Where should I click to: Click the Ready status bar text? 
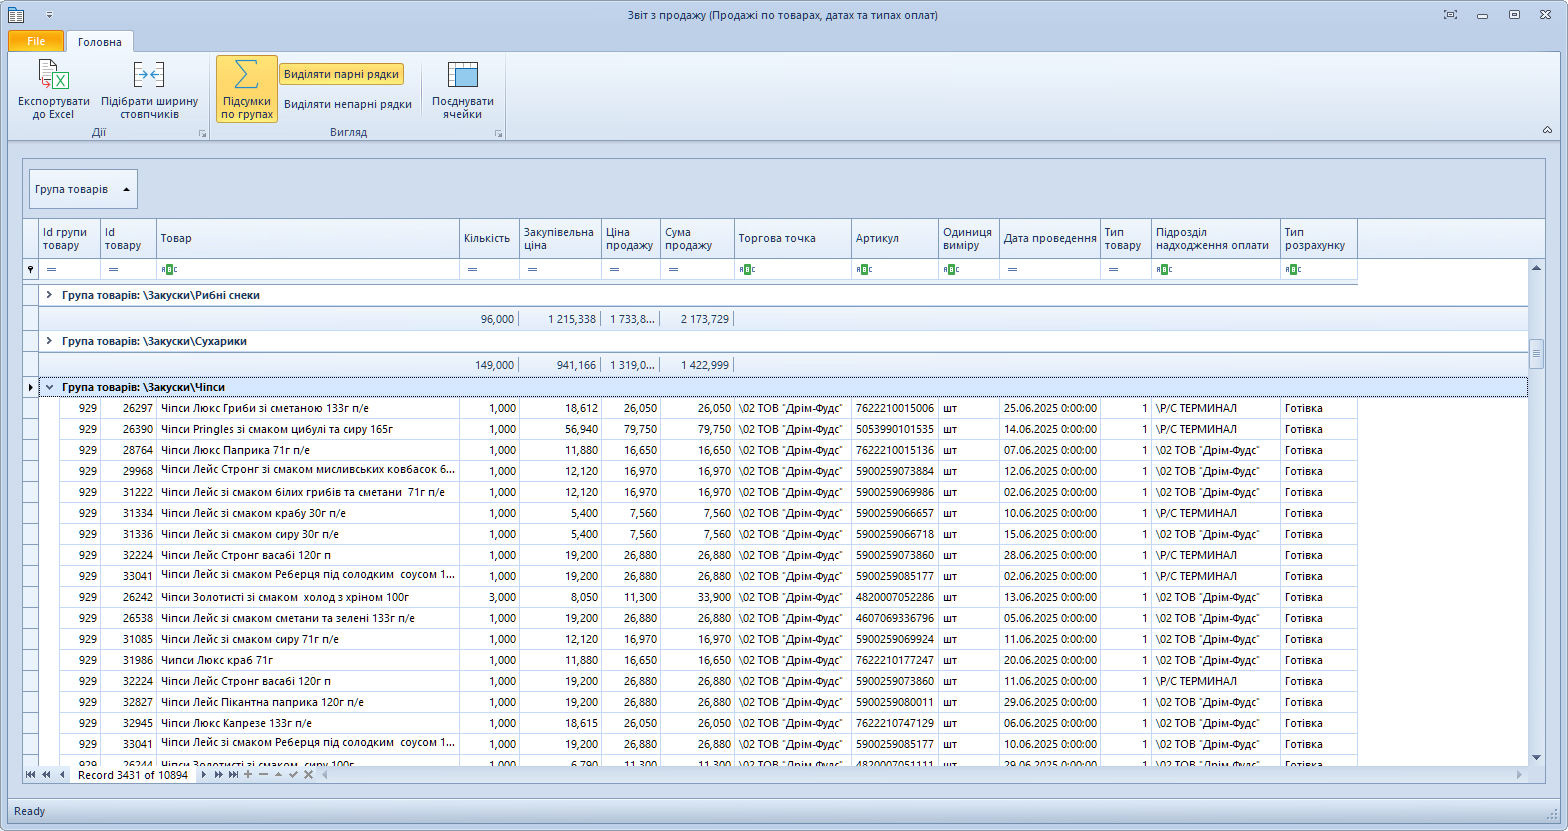point(30,811)
